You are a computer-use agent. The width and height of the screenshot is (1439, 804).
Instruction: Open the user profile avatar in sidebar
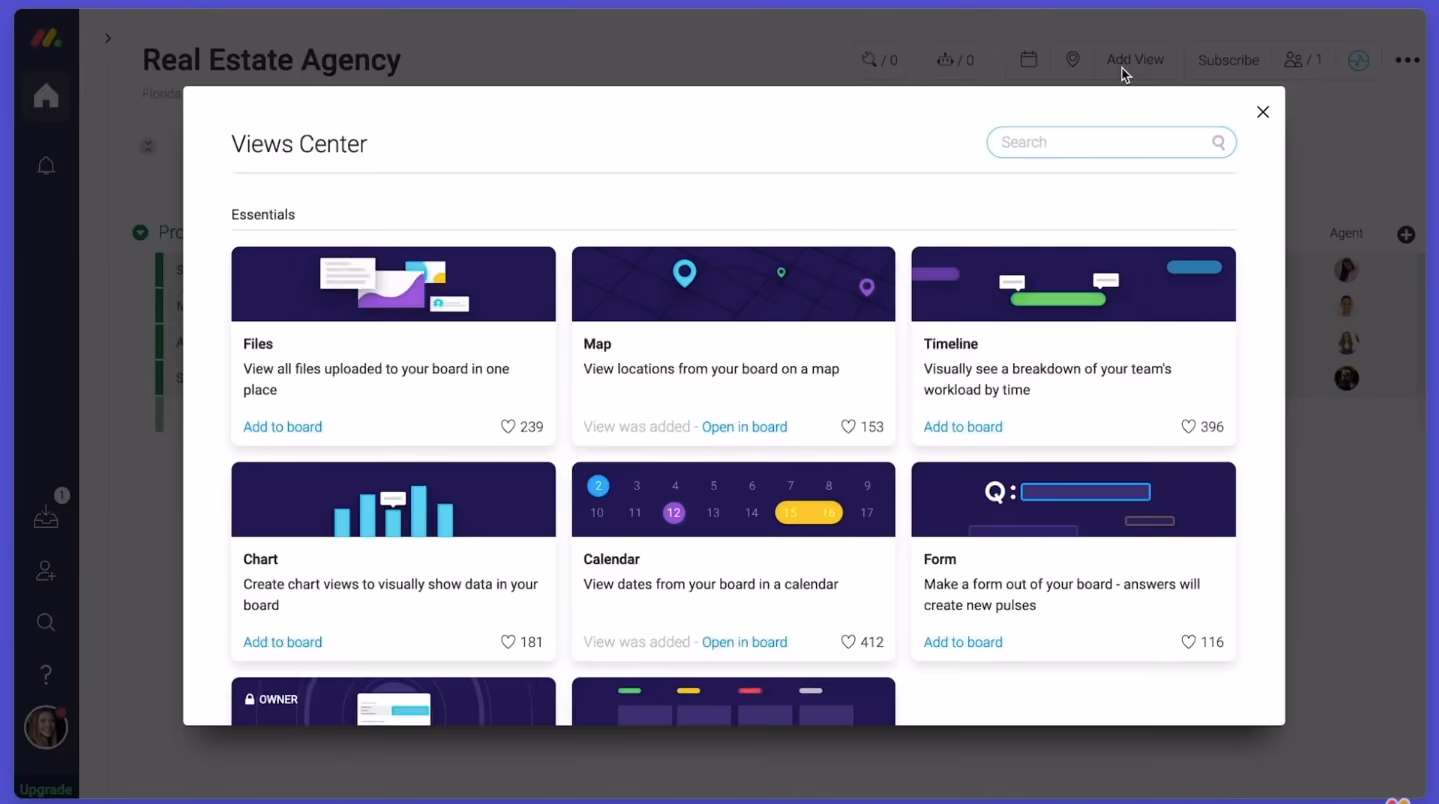coord(46,728)
